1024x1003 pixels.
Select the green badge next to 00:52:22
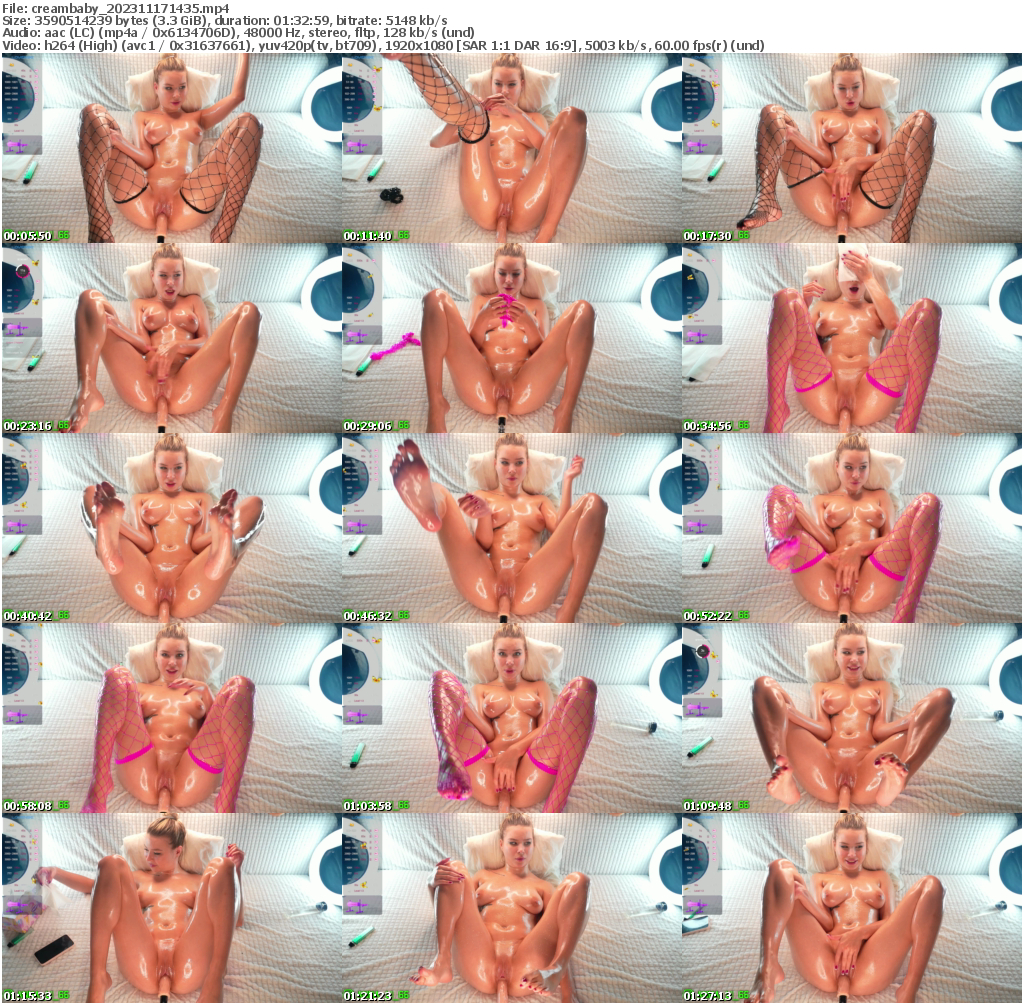coord(742,613)
